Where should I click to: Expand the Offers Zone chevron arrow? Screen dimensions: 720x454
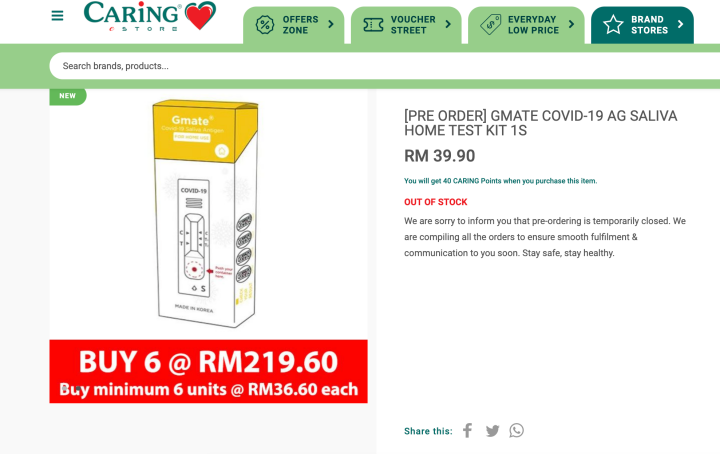[x=331, y=24]
